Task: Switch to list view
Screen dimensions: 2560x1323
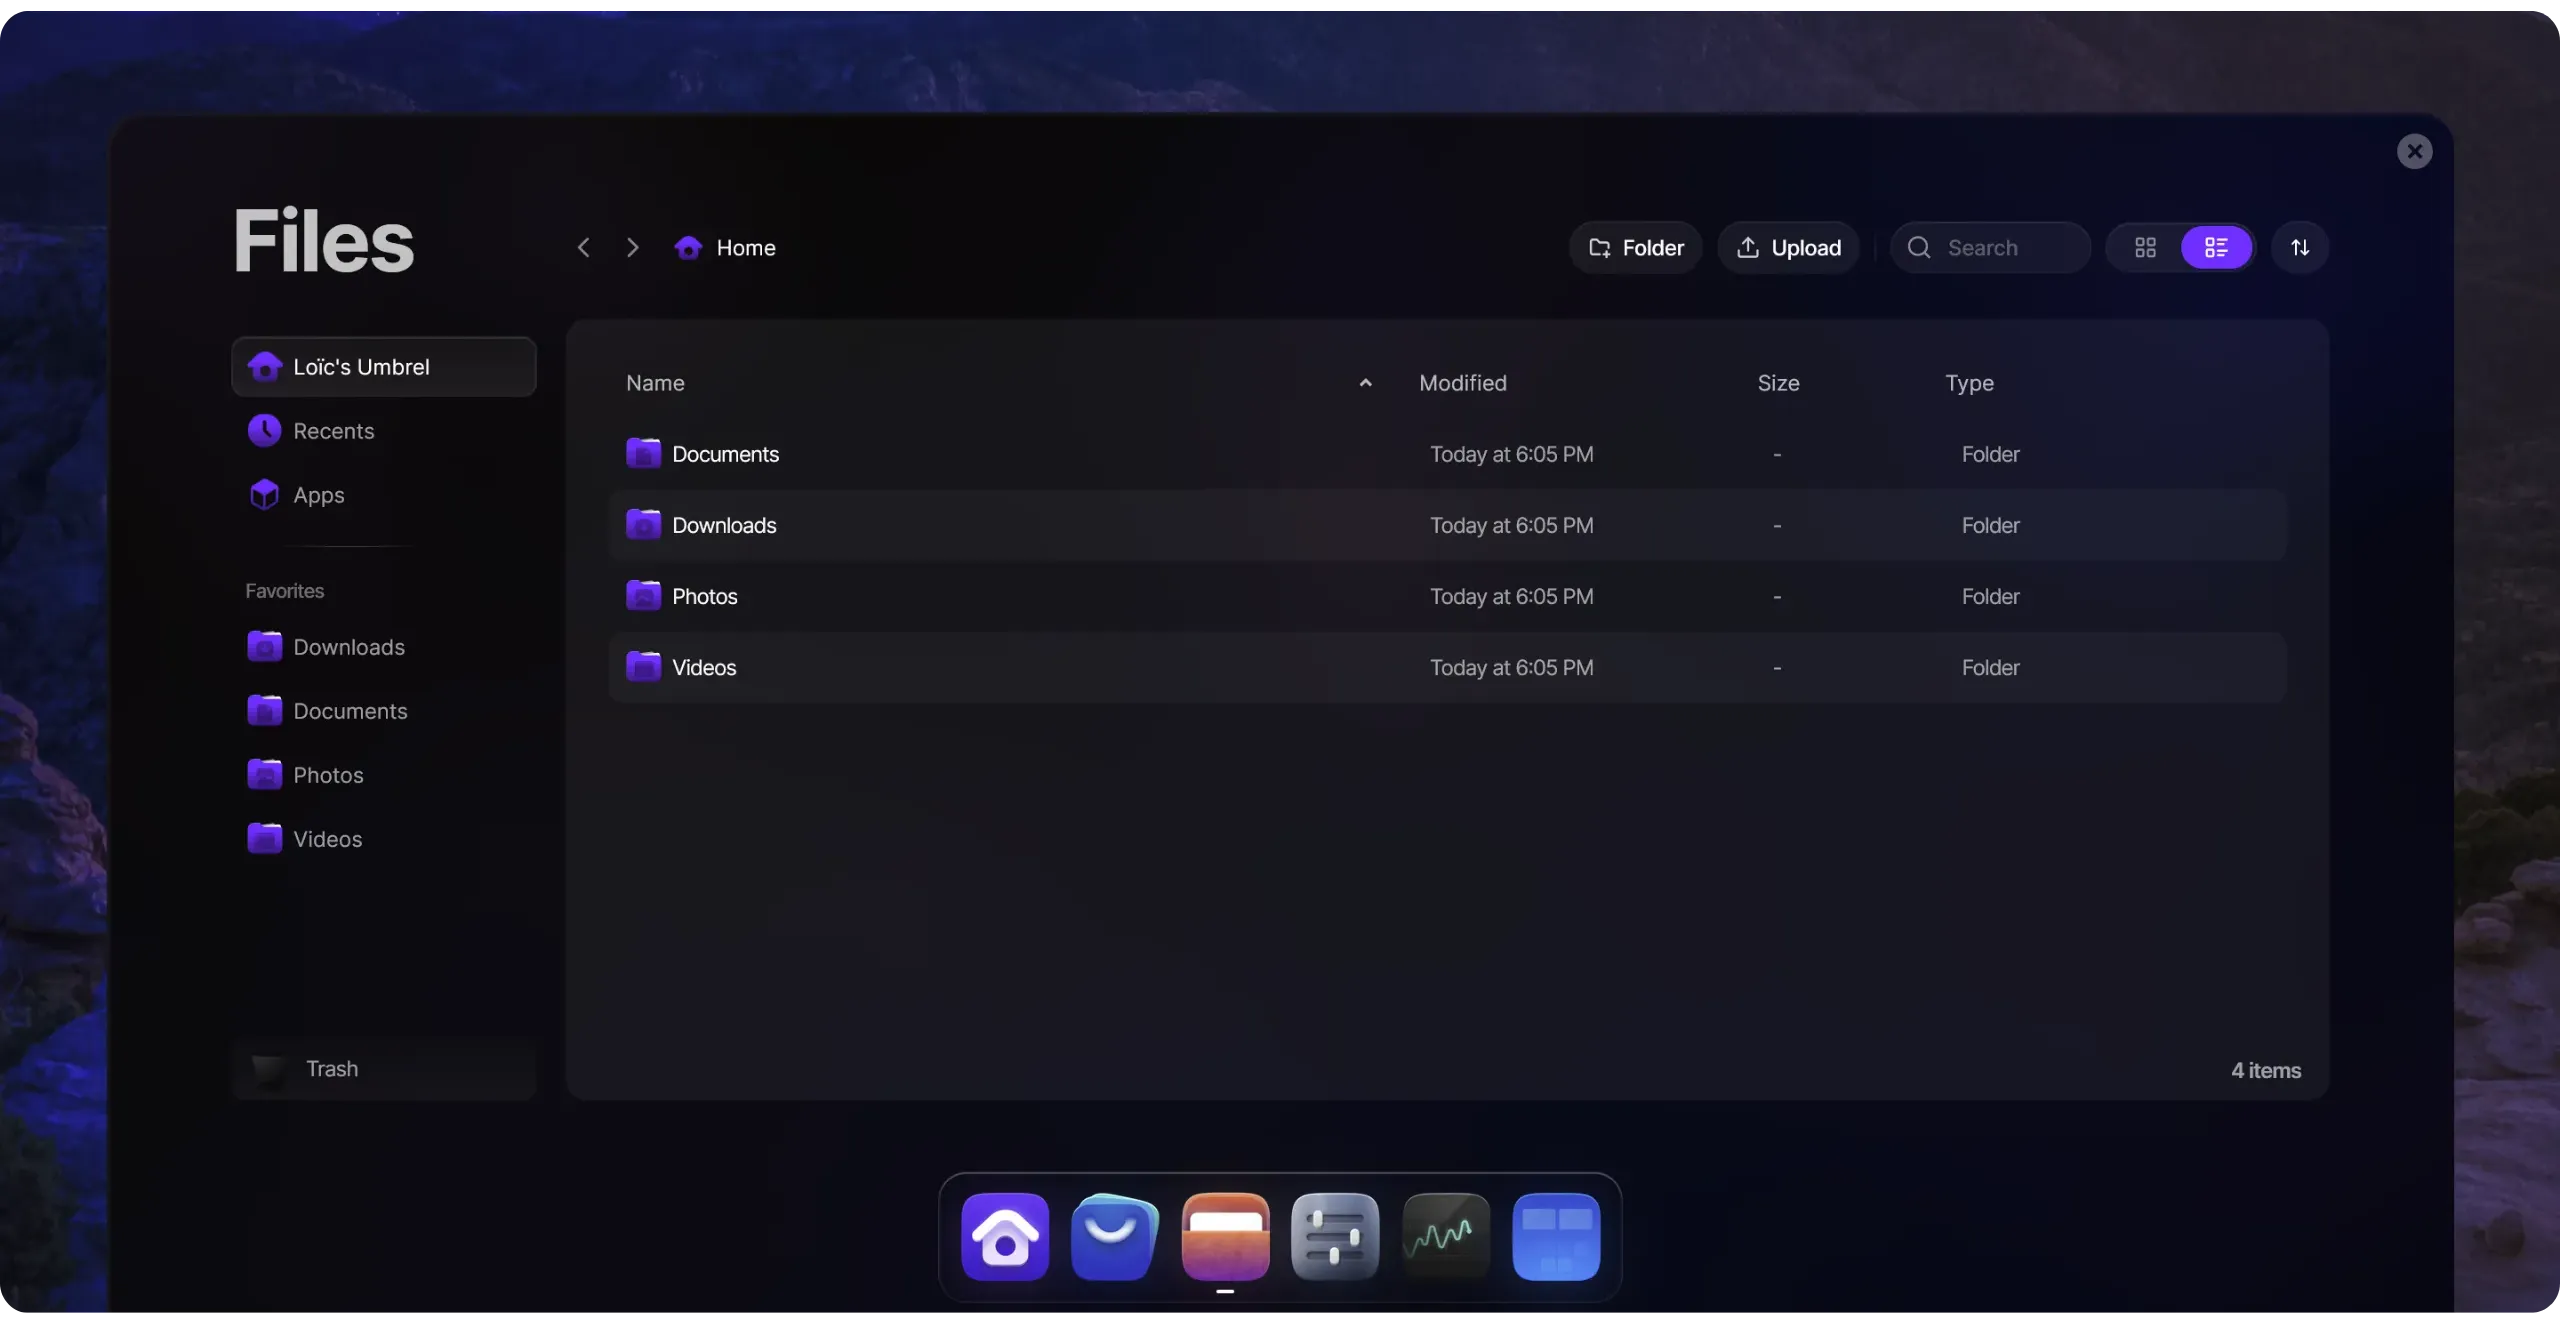Action: (x=2216, y=247)
